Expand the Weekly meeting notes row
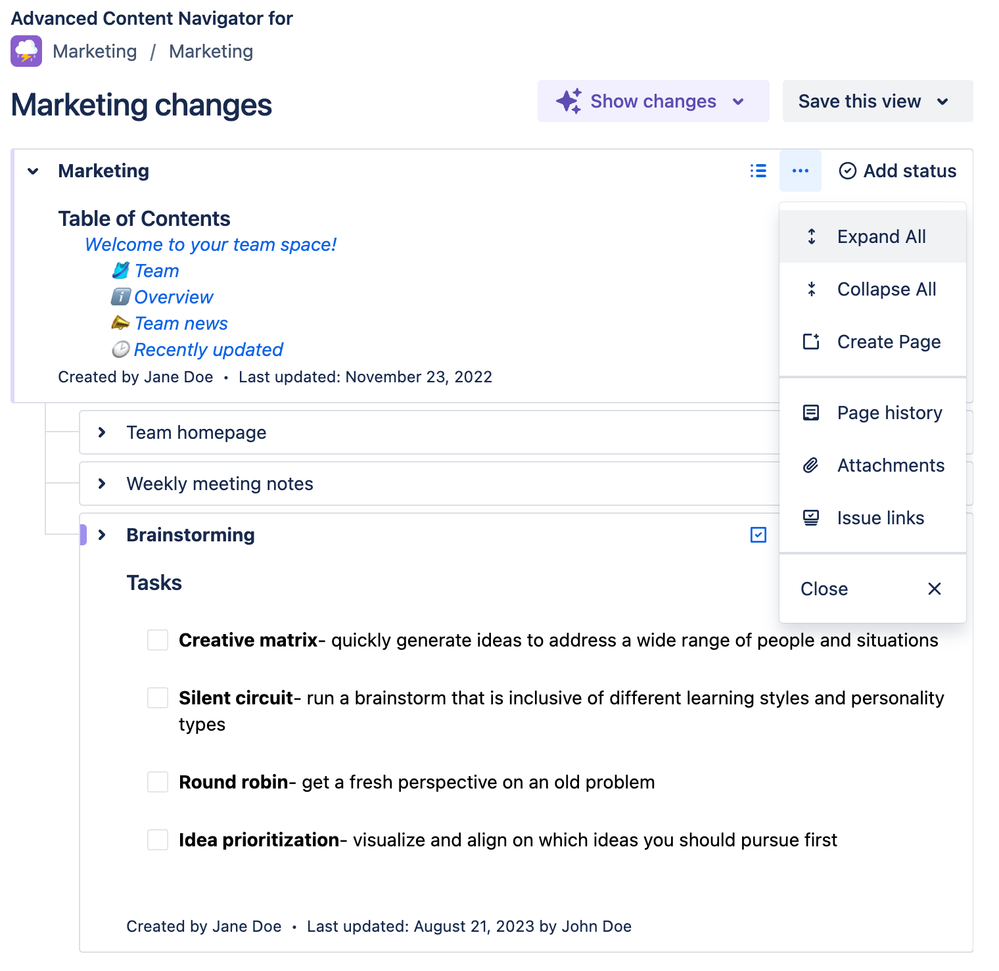 point(102,484)
